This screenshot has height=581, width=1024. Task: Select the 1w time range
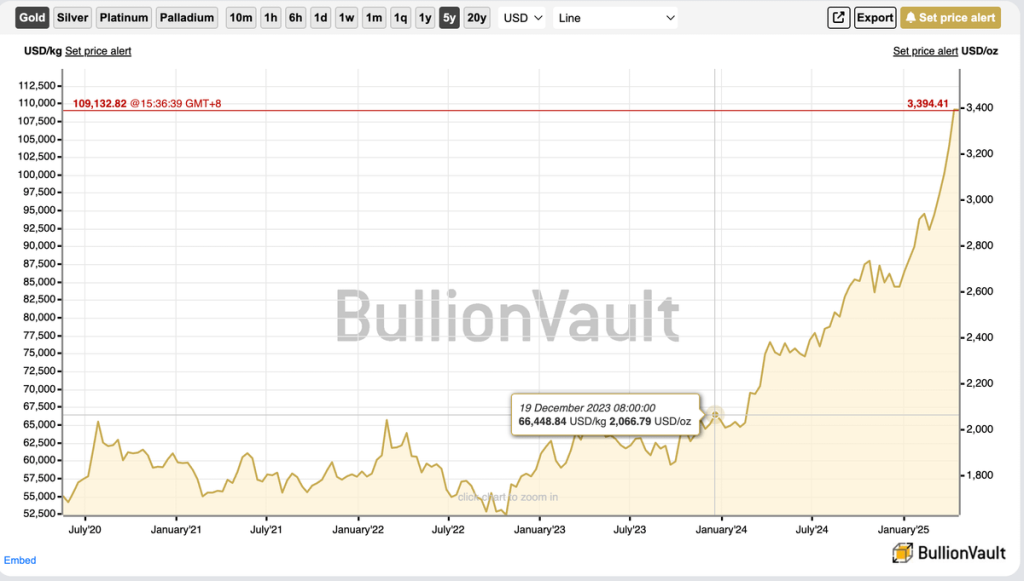346,18
